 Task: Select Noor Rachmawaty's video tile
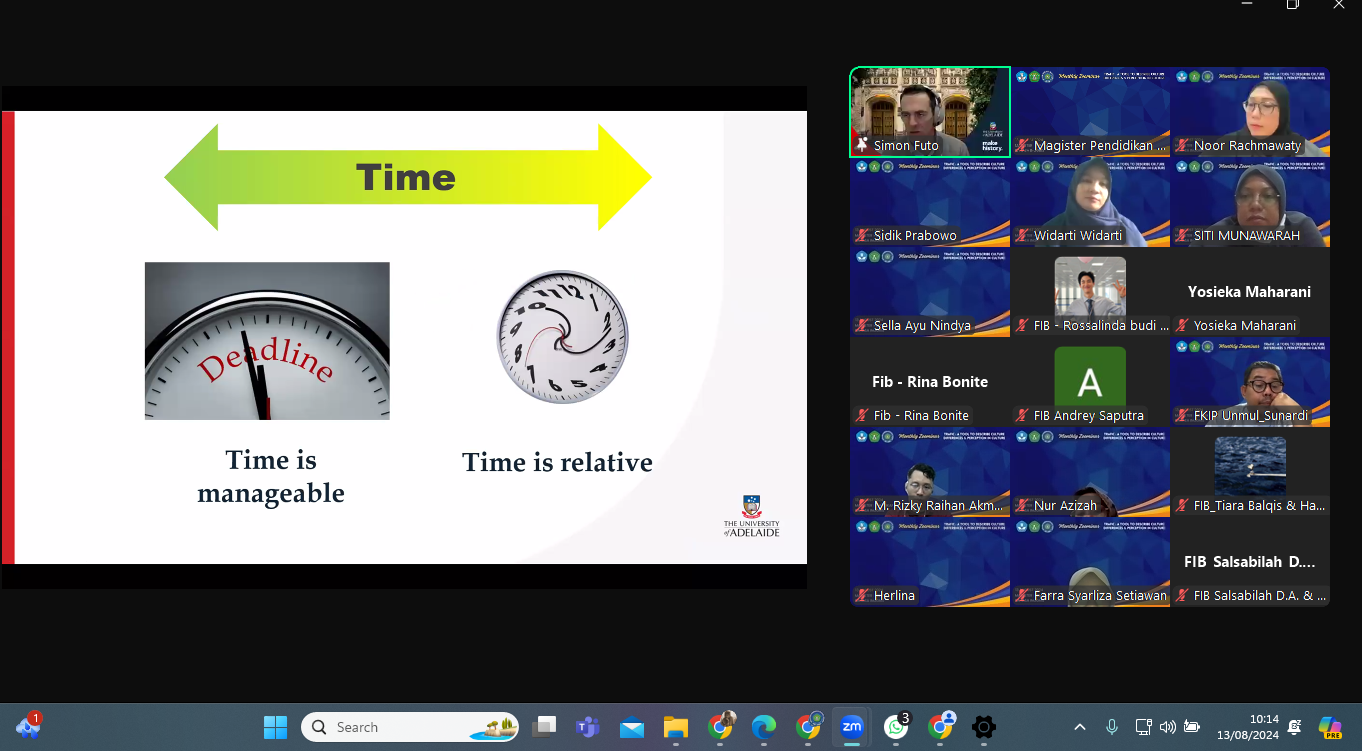pos(1250,112)
